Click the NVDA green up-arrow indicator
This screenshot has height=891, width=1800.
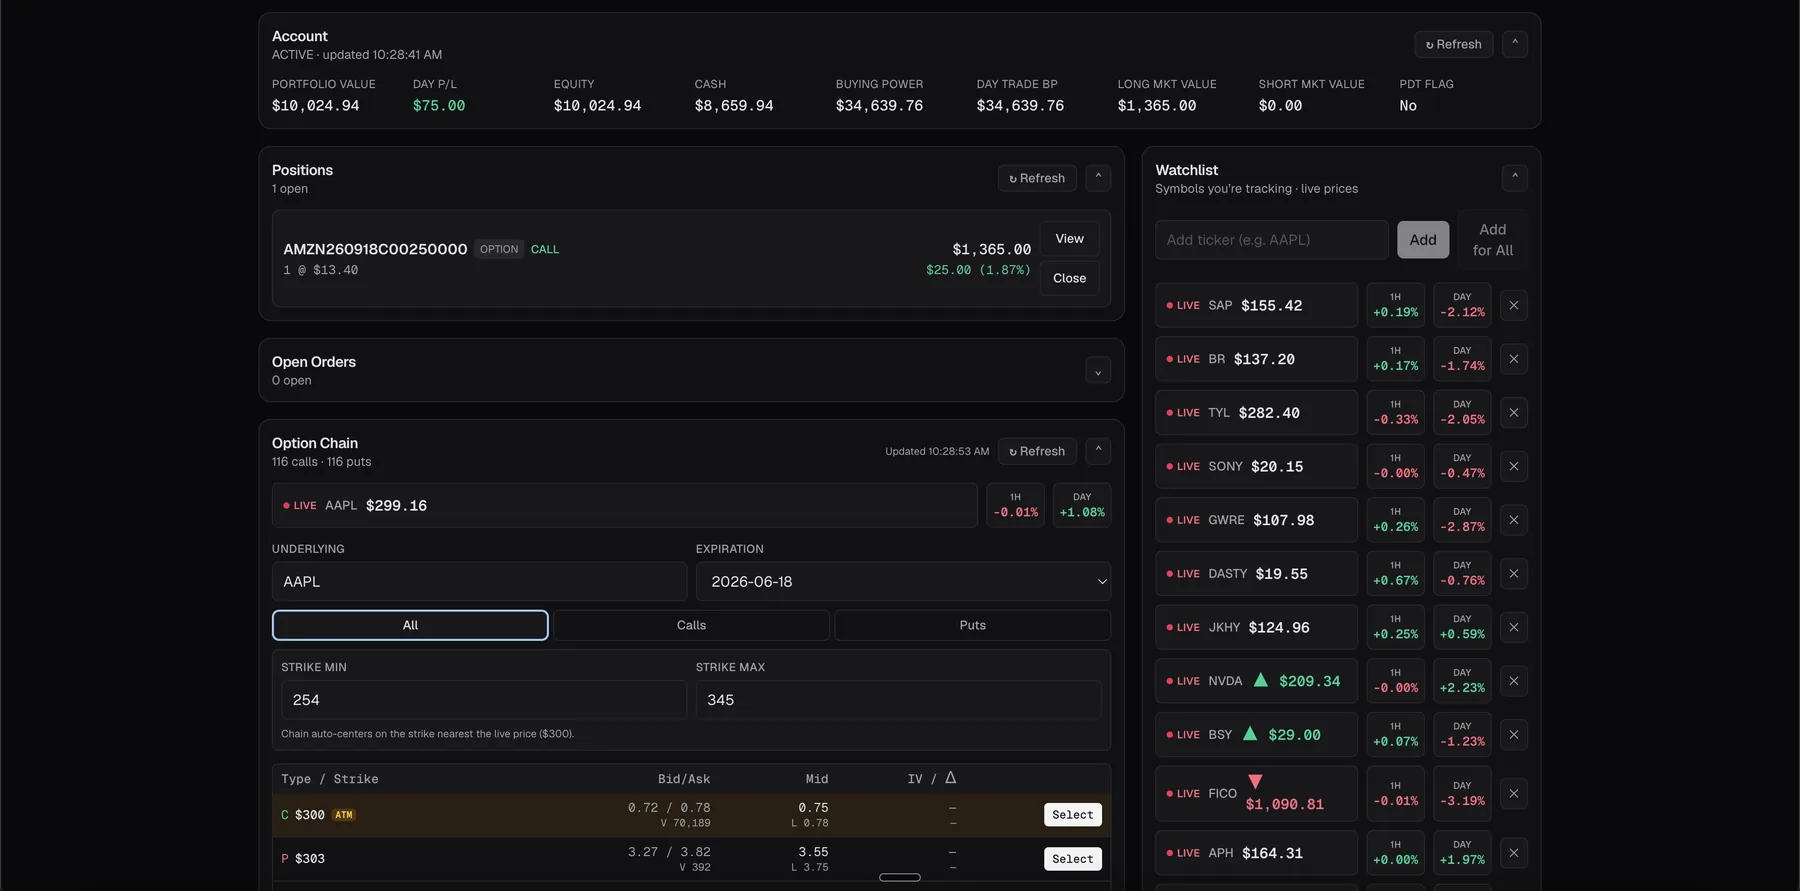[x=1261, y=680]
